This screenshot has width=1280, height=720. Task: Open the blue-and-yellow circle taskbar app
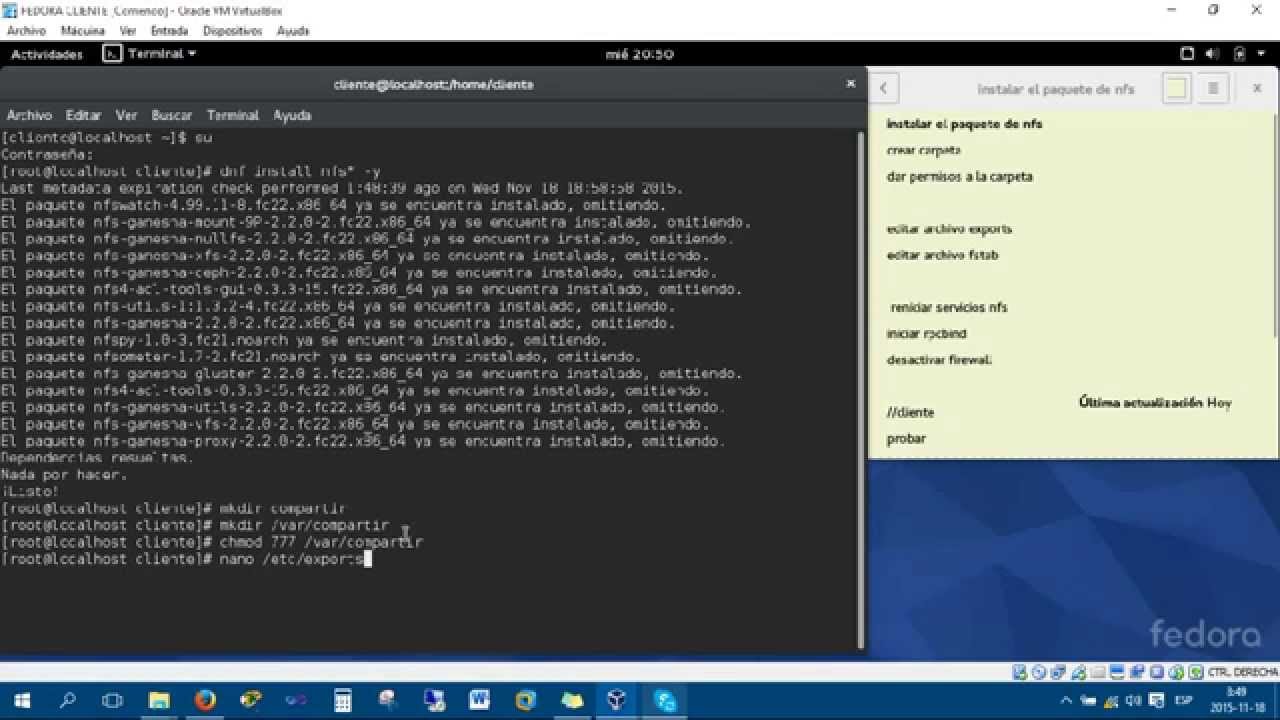point(525,700)
